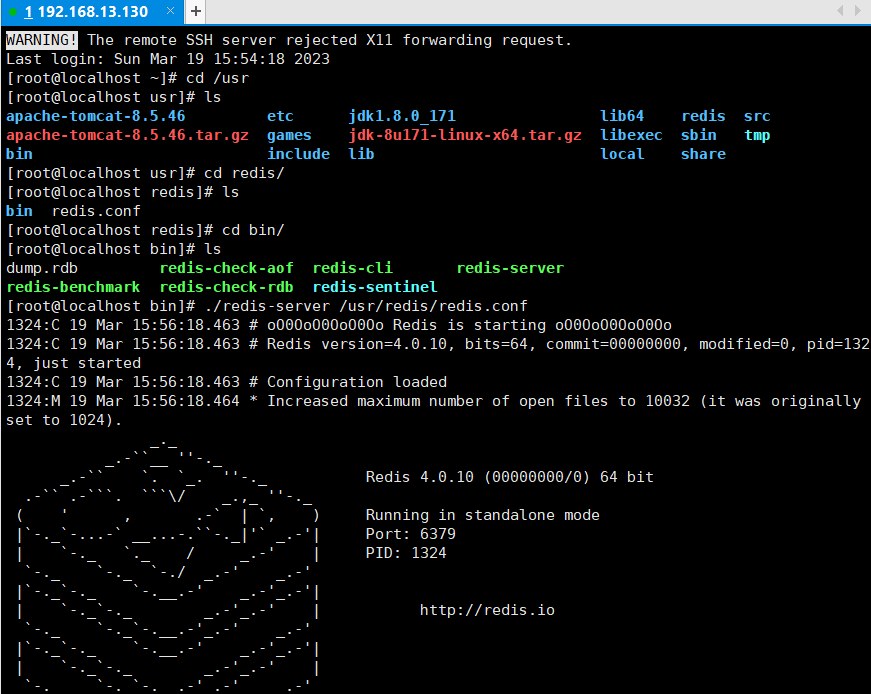Click the green connection status dot on tab

pos(13,12)
